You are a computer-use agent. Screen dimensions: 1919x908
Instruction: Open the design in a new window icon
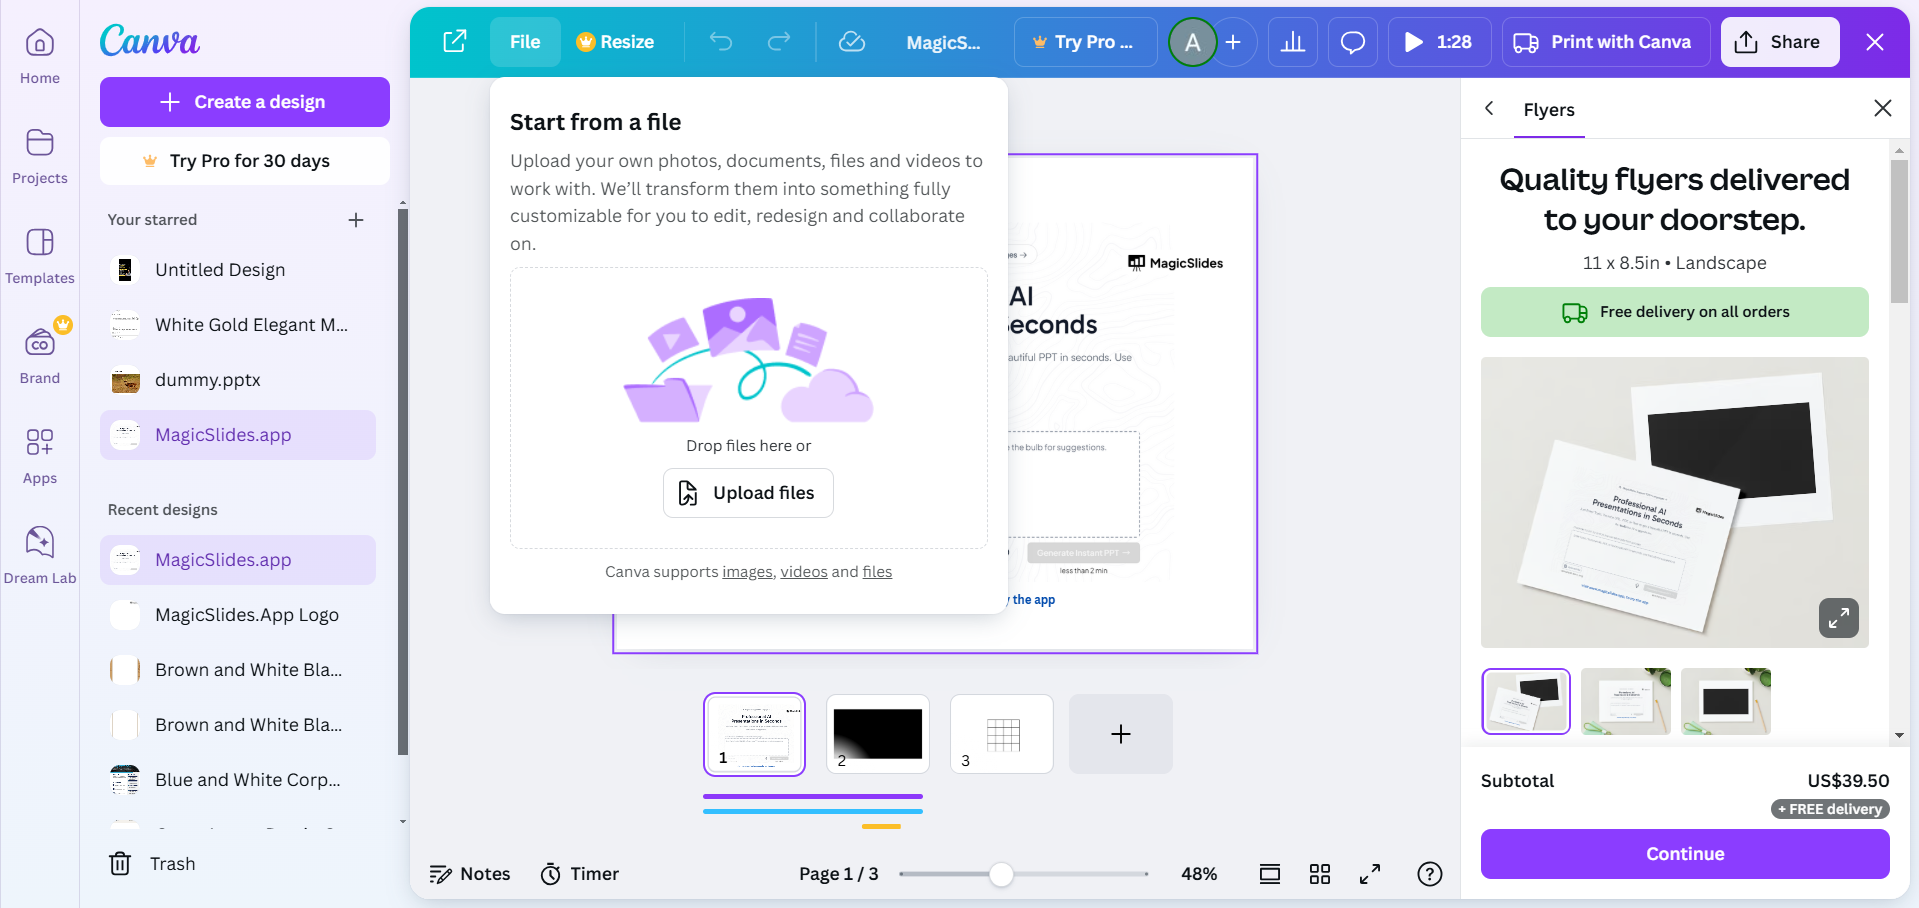(455, 42)
